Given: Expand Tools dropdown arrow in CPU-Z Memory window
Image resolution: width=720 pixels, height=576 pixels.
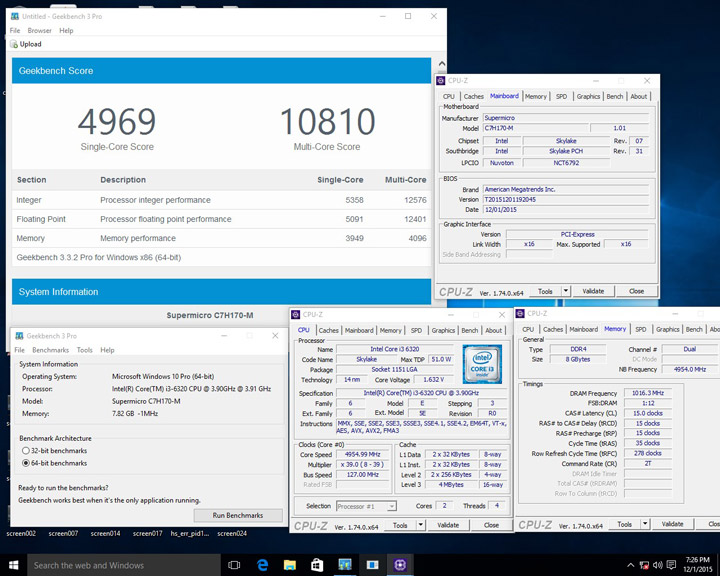Looking at the screenshot, I should tap(644, 525).
